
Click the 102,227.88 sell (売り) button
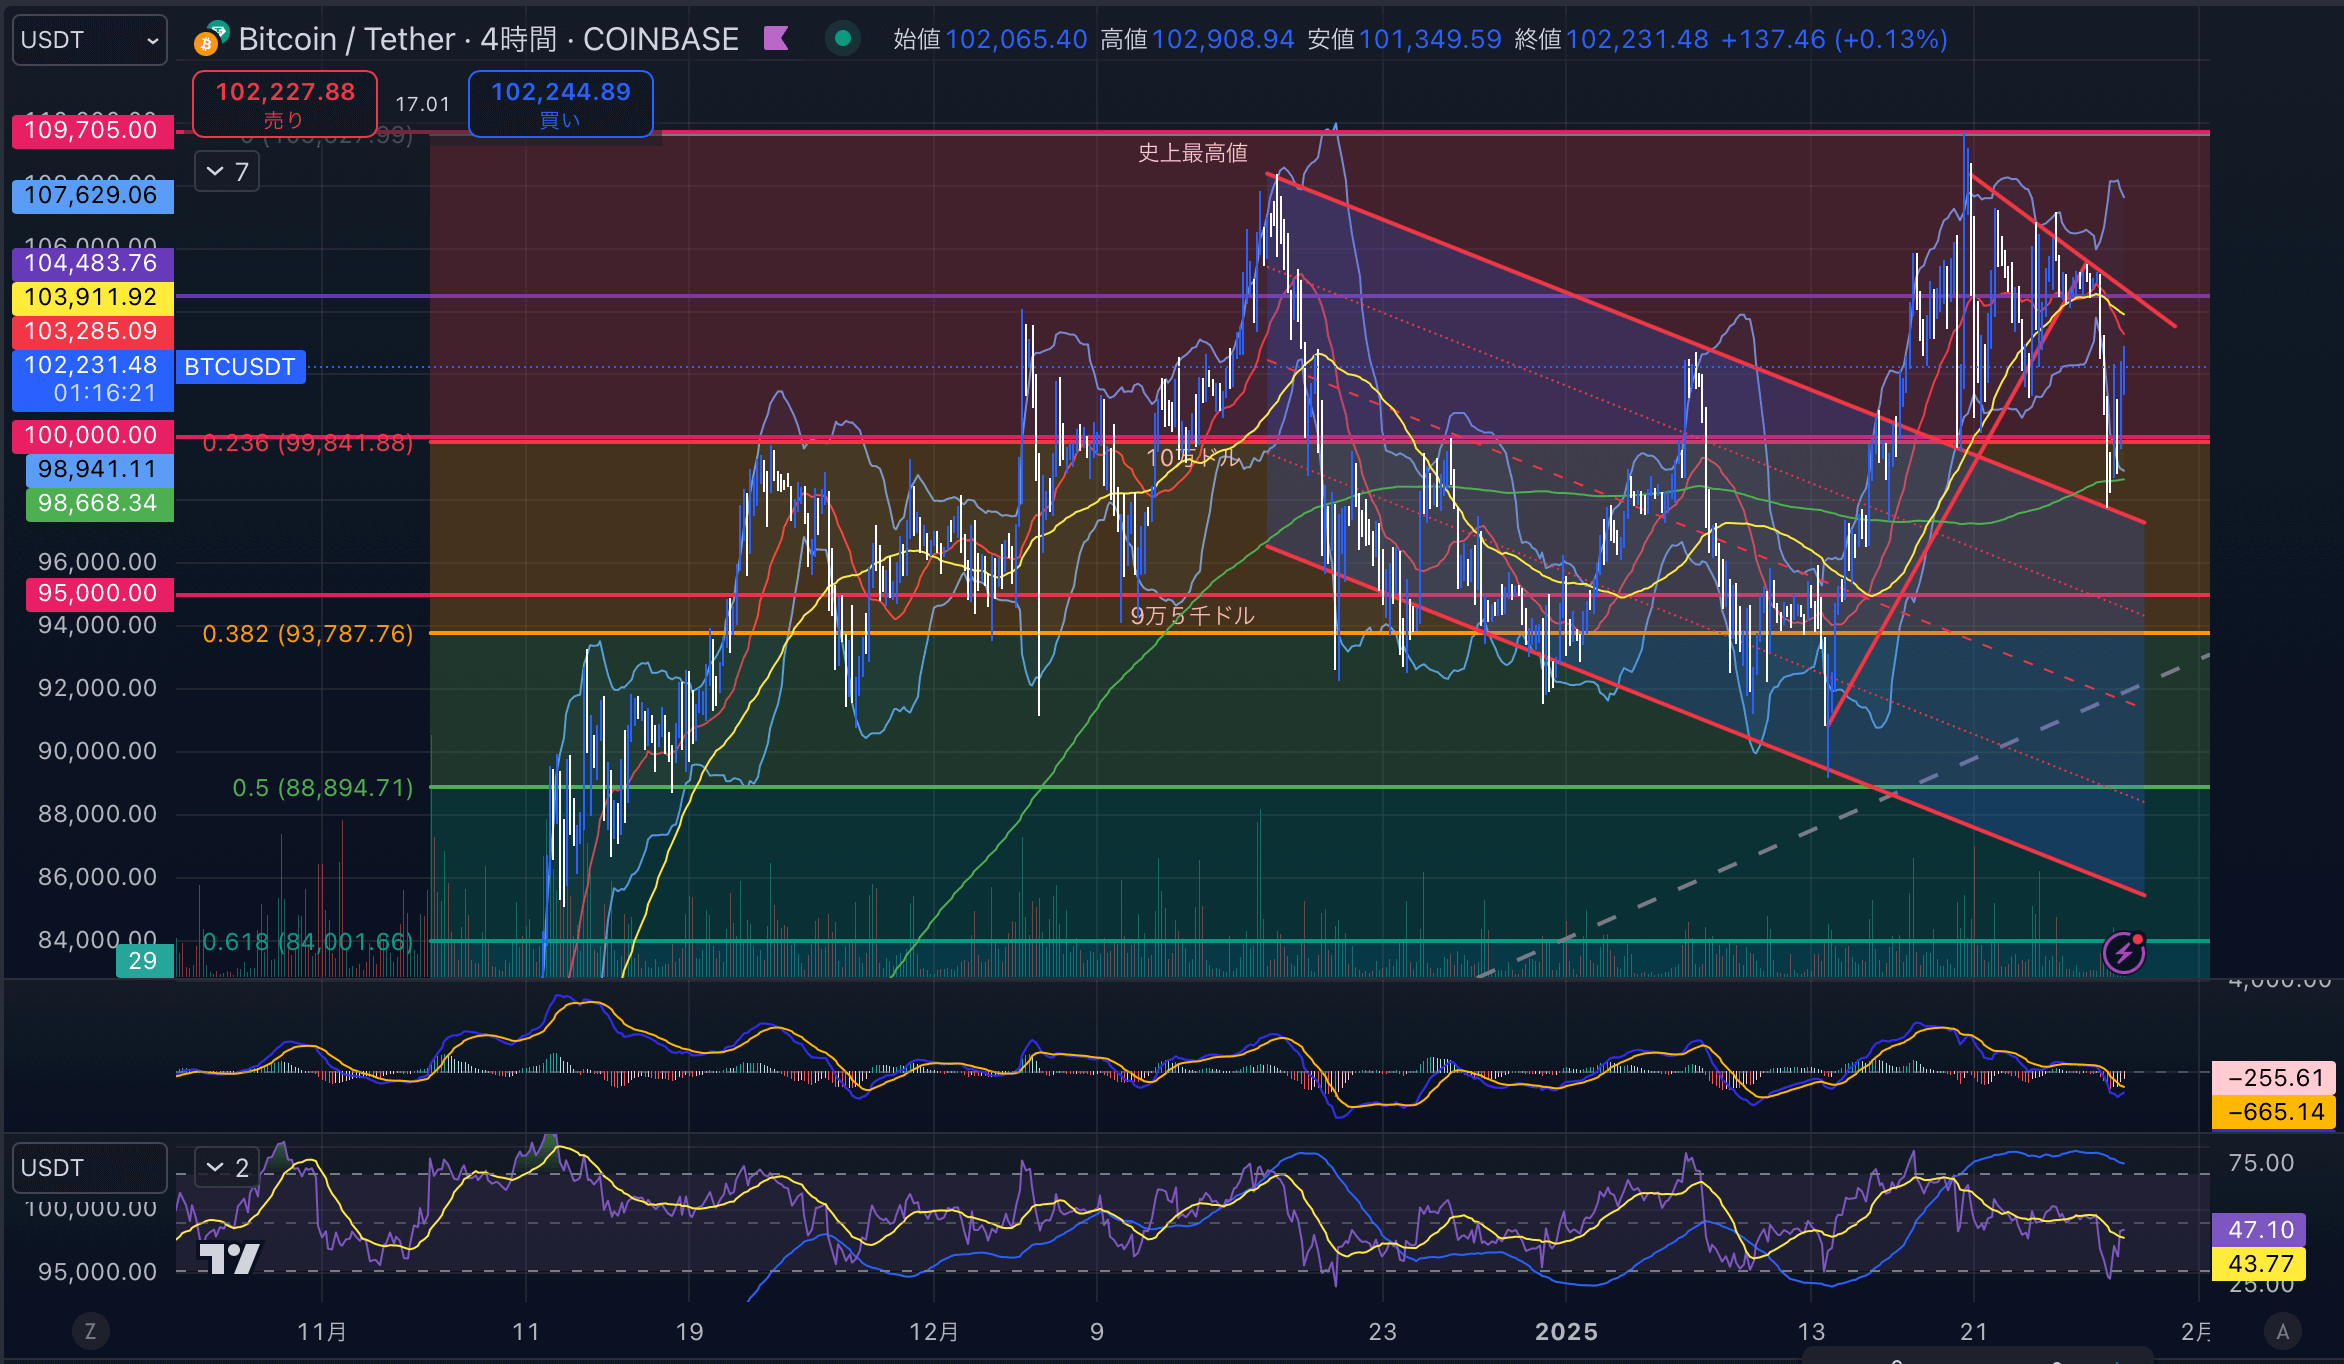point(285,104)
